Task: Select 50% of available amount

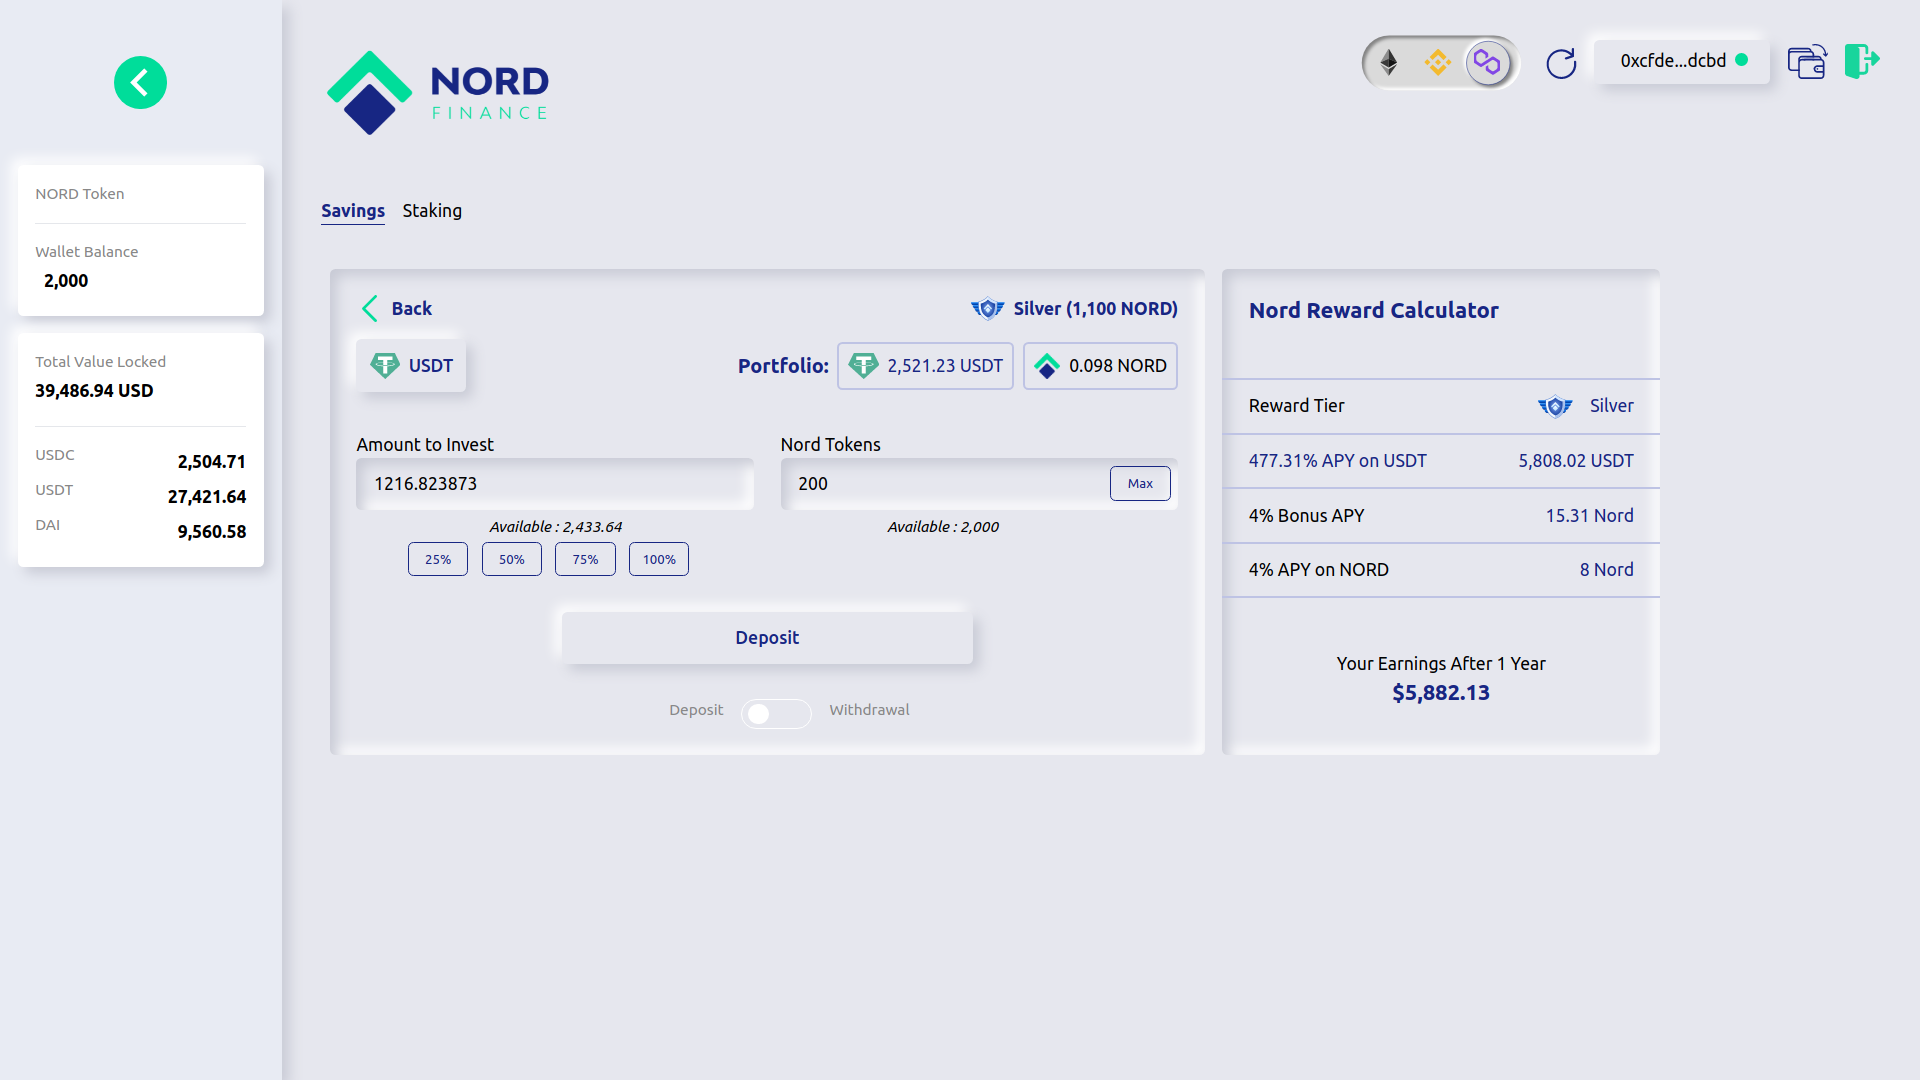Action: pyautogui.click(x=512, y=559)
